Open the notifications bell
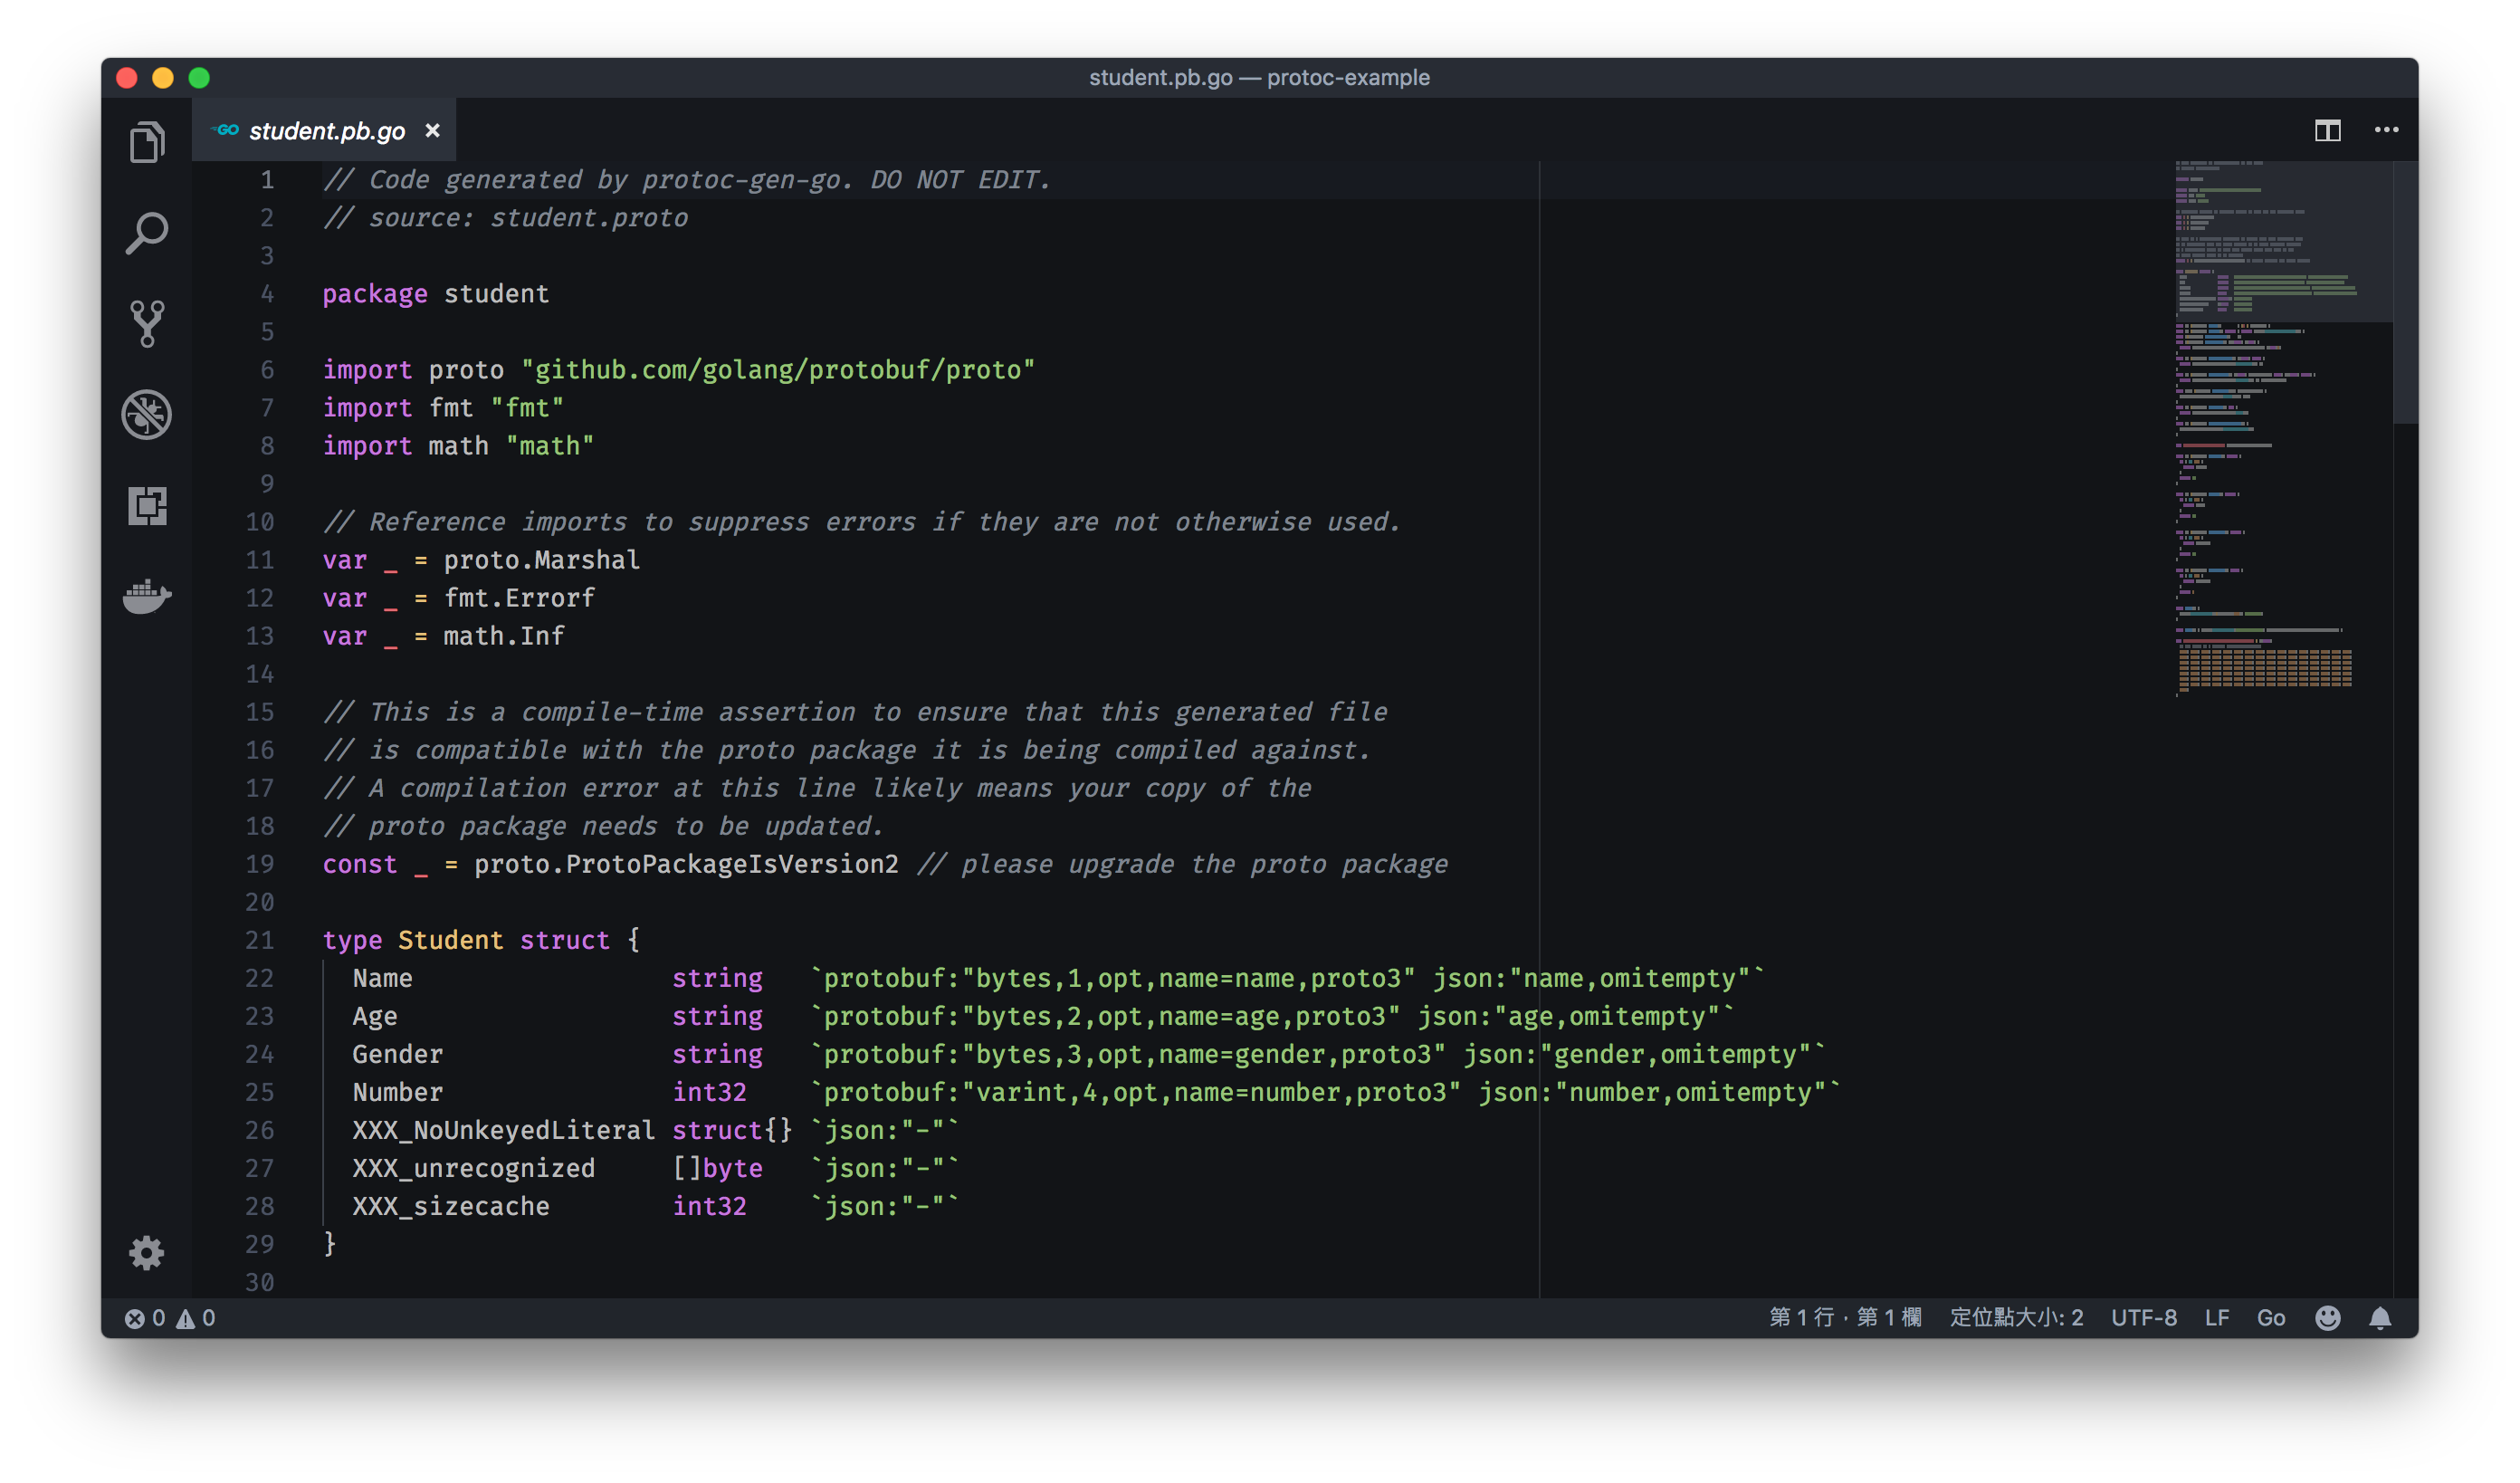 (2380, 1318)
